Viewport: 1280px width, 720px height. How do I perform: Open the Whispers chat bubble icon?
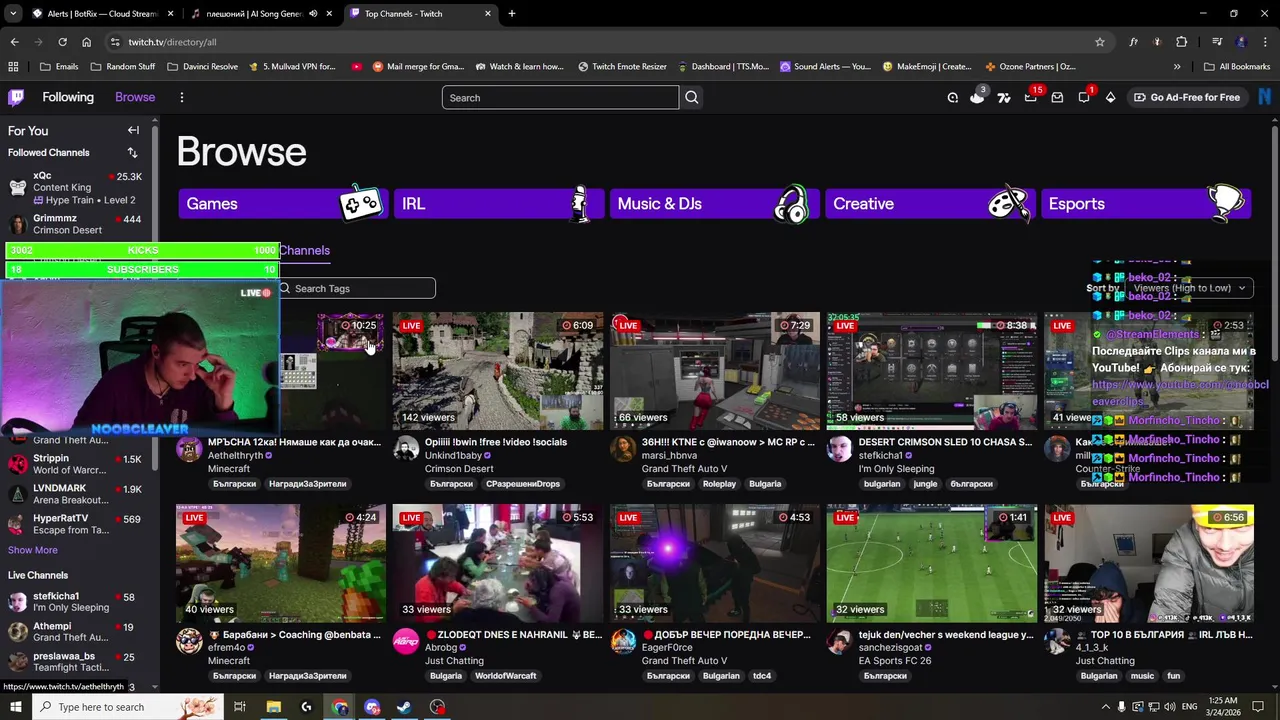[1084, 97]
